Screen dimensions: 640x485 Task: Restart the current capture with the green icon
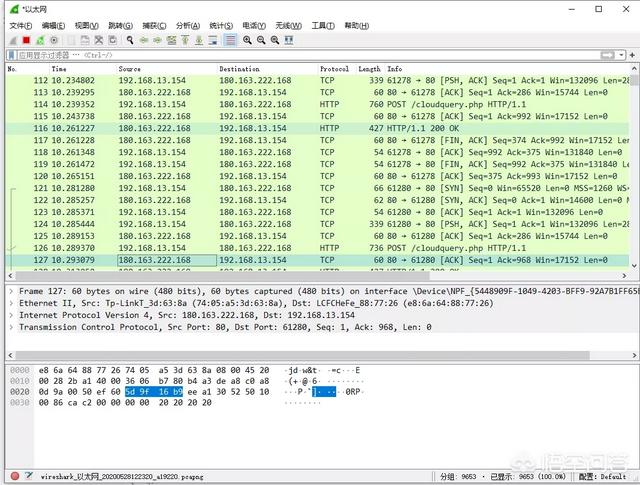pos(40,40)
